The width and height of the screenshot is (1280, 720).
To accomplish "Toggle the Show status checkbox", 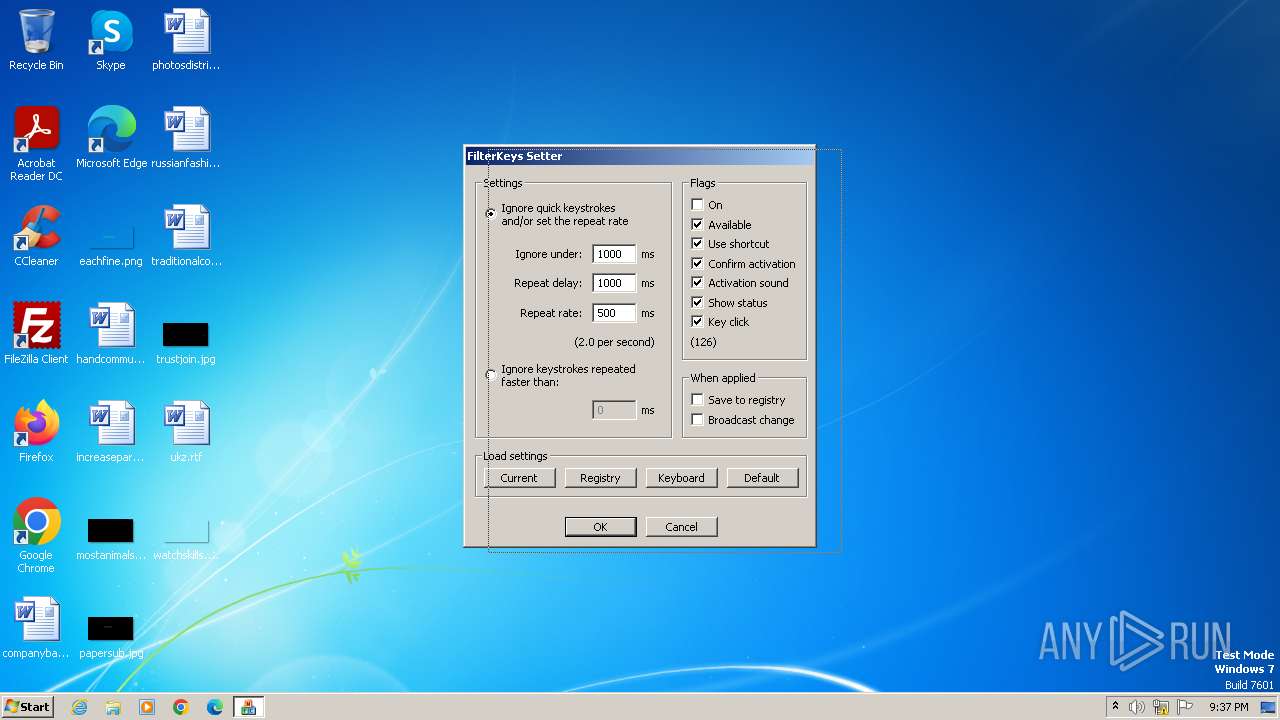I will (x=698, y=302).
